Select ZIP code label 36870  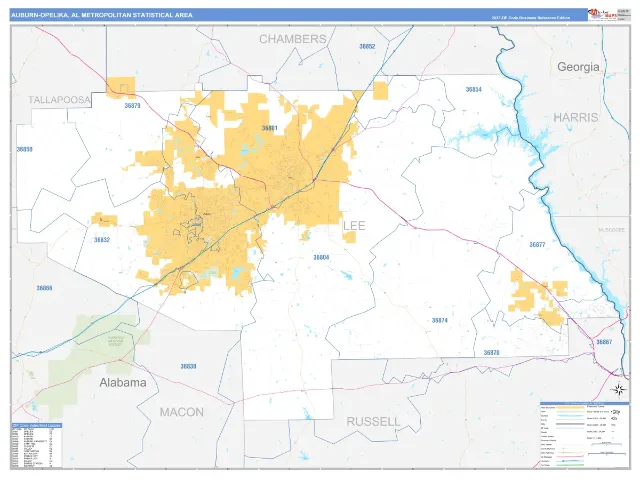pyautogui.click(x=491, y=353)
